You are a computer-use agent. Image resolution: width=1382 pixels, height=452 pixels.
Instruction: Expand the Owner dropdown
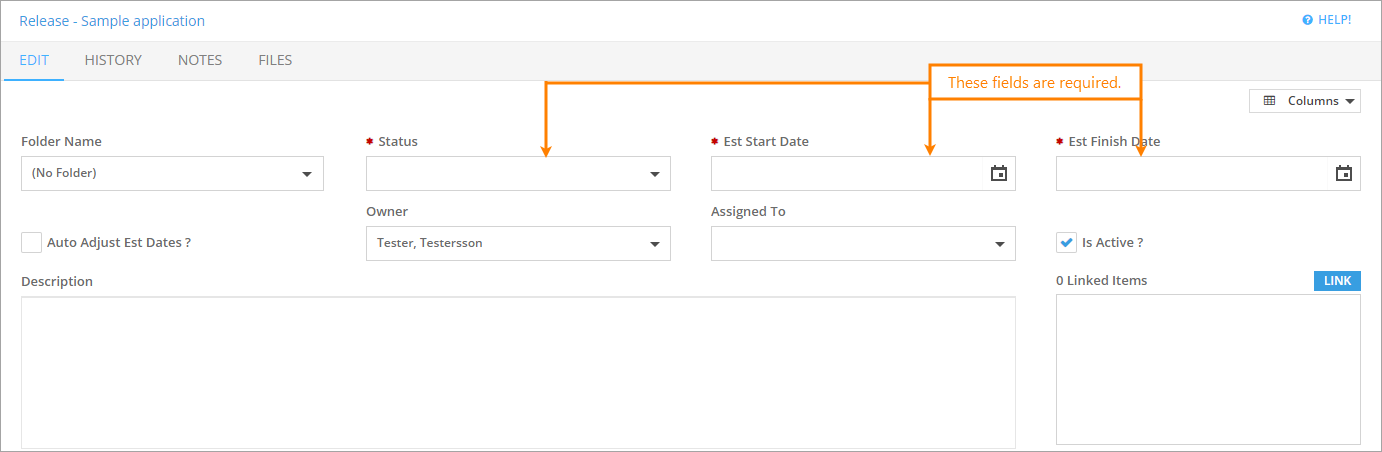pos(654,244)
